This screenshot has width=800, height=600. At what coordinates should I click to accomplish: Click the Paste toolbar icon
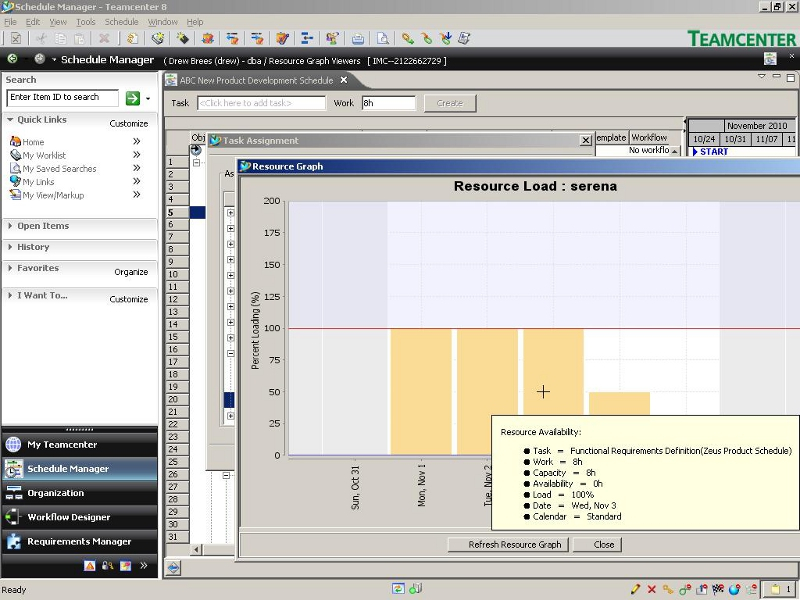tap(79, 38)
